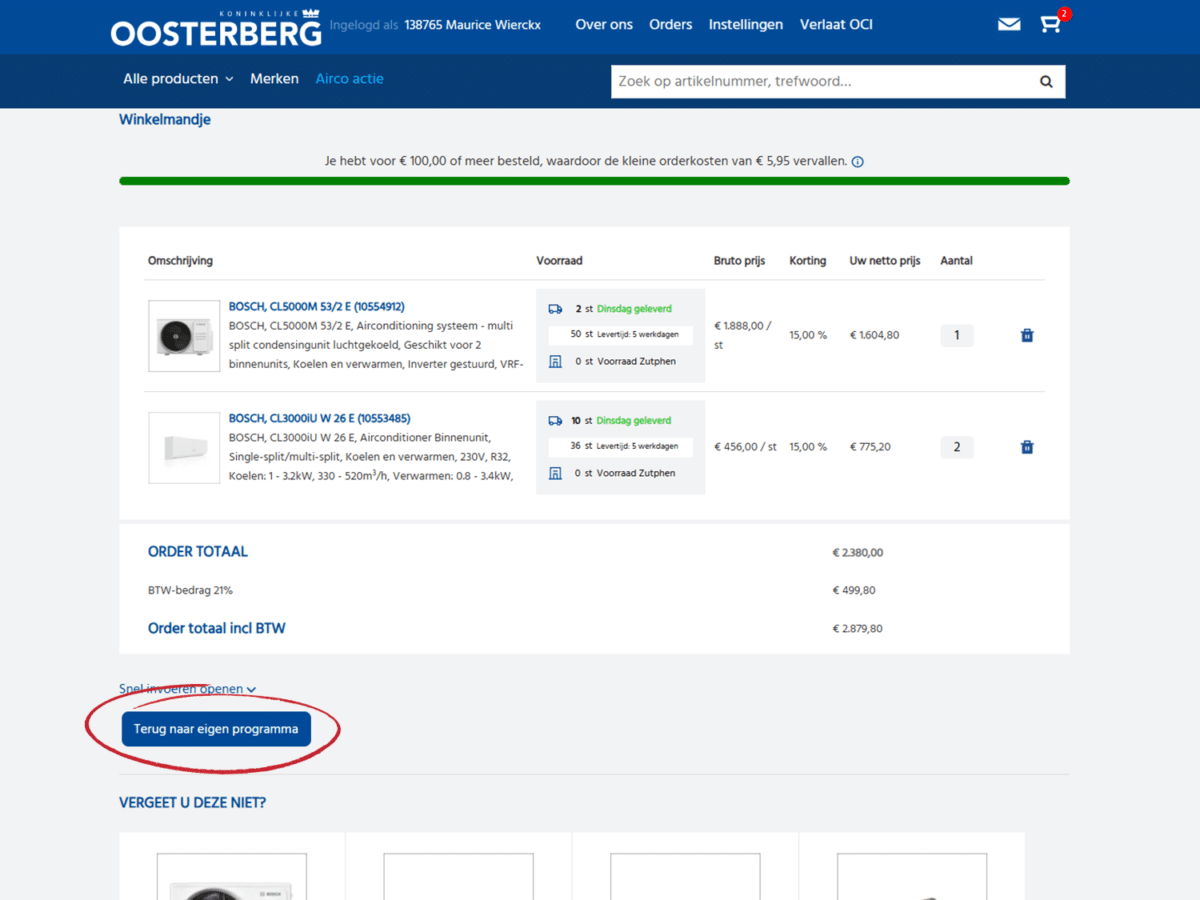Open Instellingen
1200x900 pixels.
(x=746, y=24)
